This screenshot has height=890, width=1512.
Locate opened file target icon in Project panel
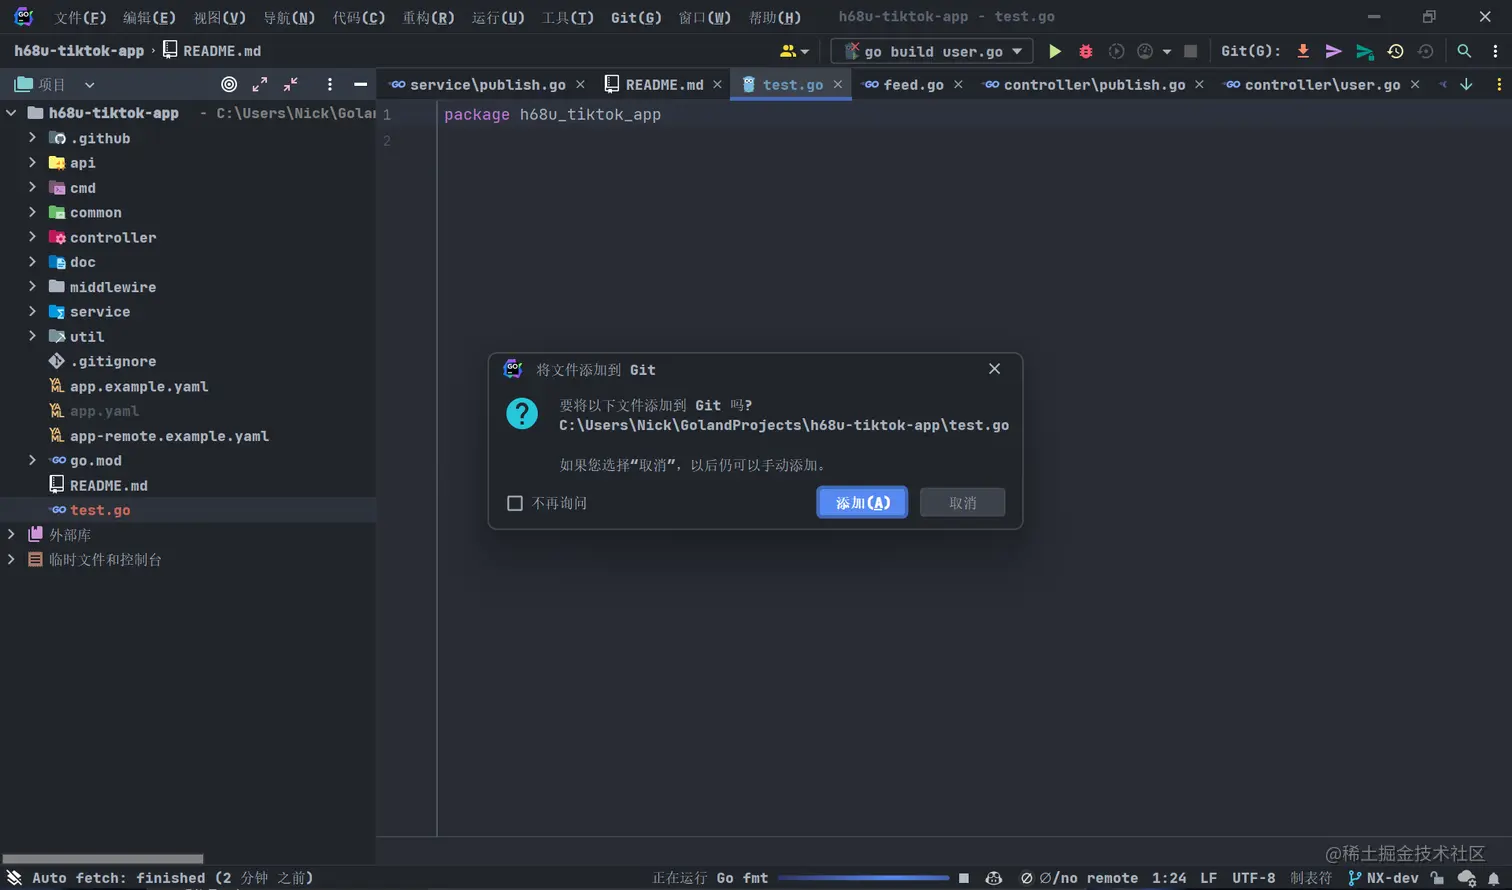pyautogui.click(x=229, y=85)
